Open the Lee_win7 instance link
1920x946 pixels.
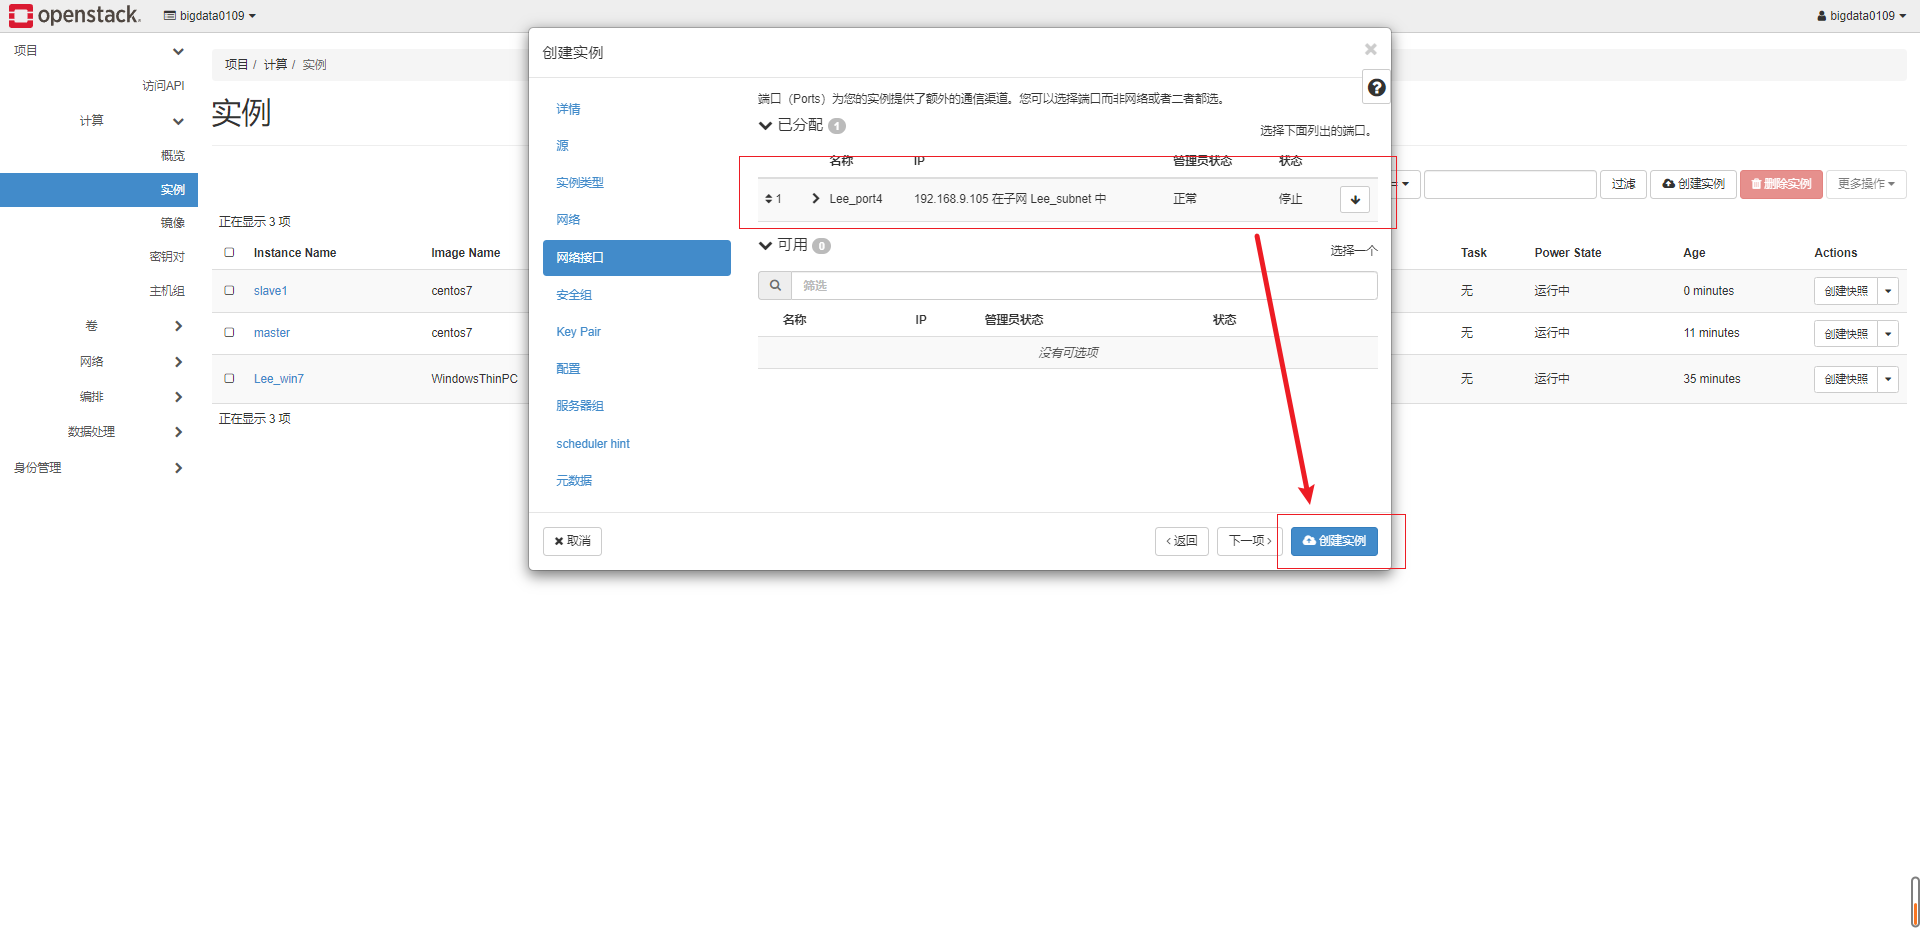[278, 379]
